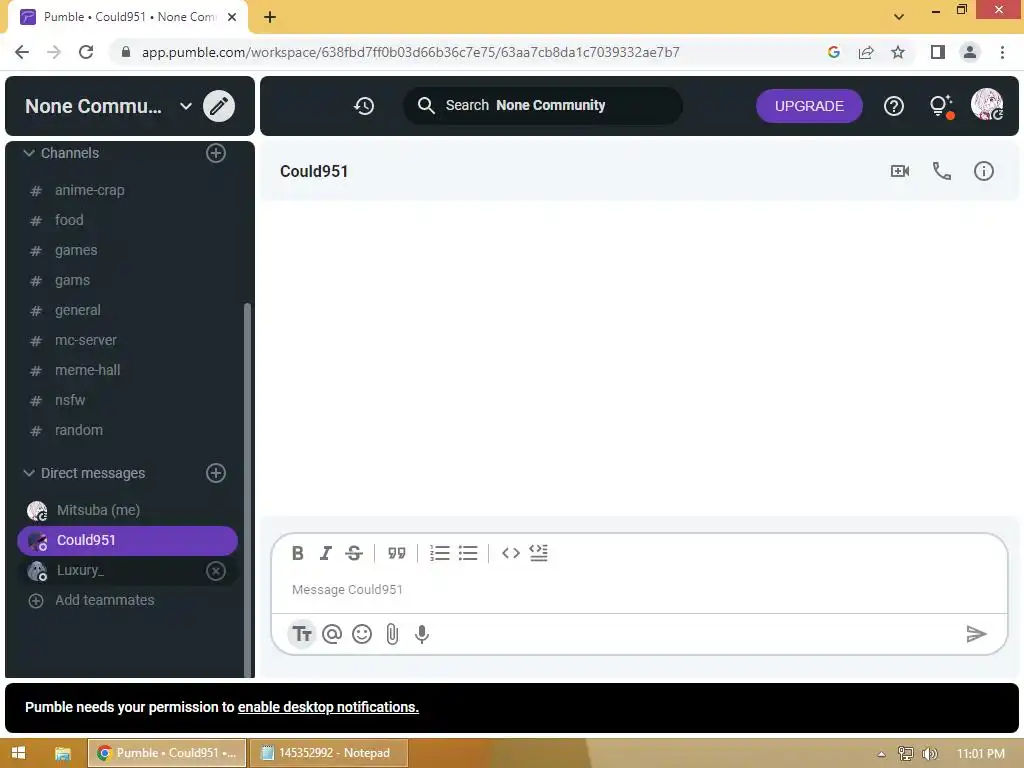
Task: Send the message with arrow icon
Action: 976,633
